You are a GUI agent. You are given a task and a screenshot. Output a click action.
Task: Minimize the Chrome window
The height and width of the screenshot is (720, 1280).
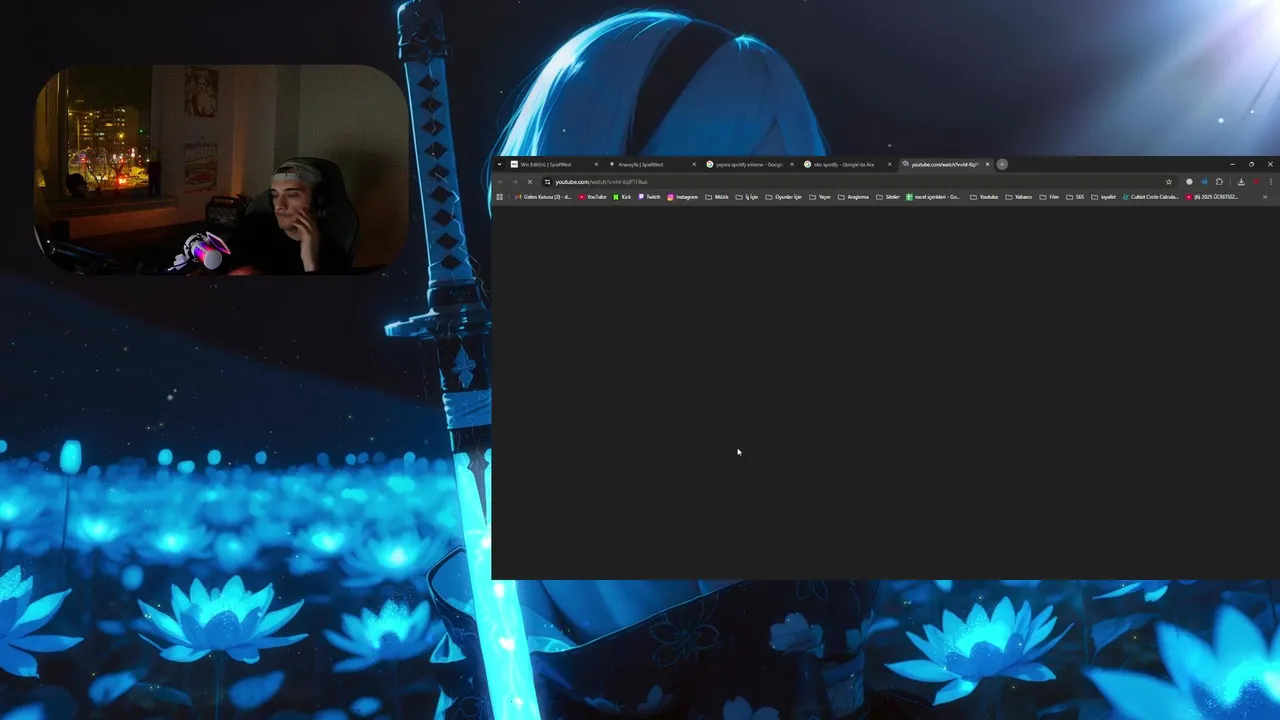coord(1232,164)
